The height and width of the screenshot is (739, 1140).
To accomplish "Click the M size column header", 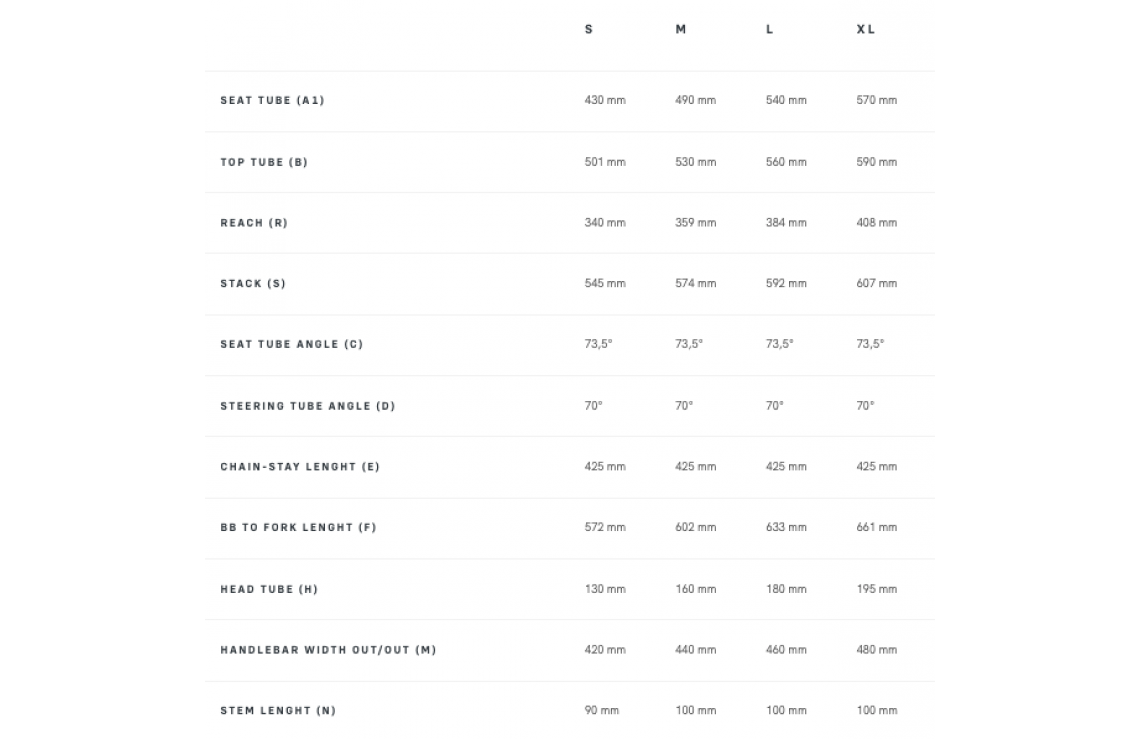I will pos(680,30).
